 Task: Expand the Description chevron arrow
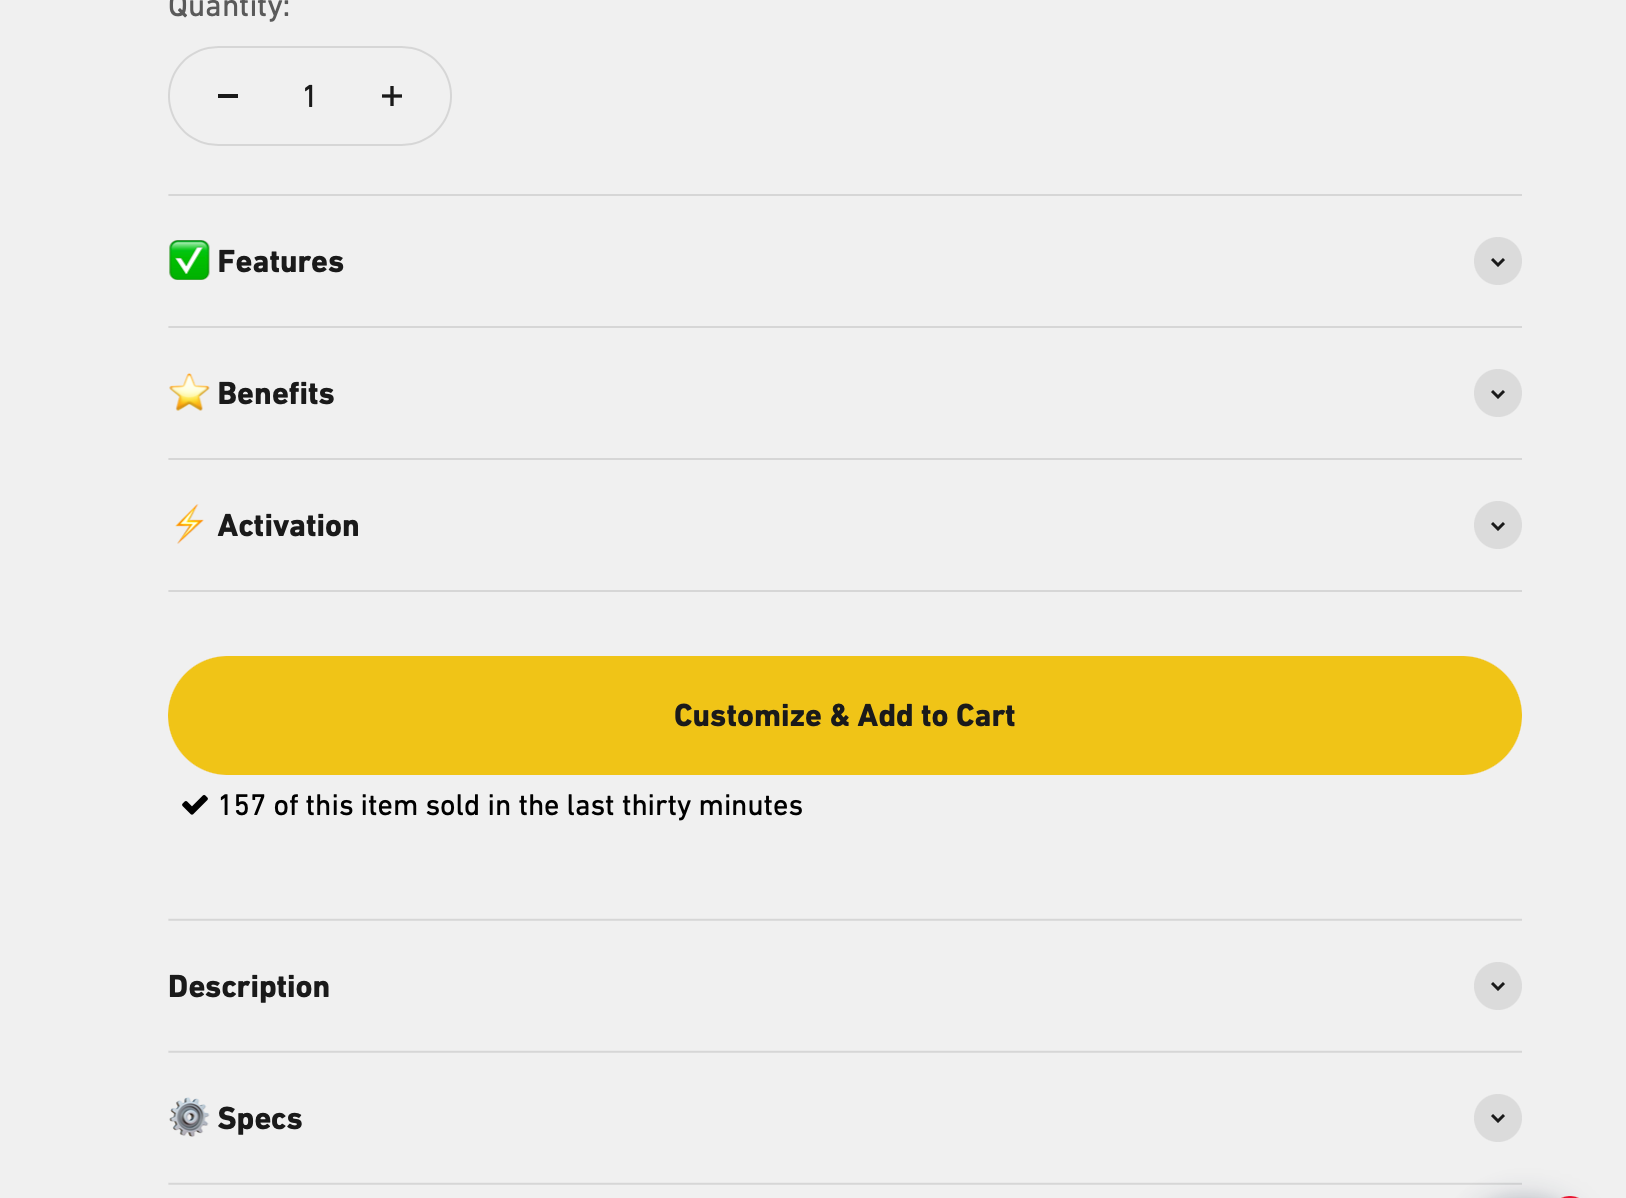(x=1497, y=987)
